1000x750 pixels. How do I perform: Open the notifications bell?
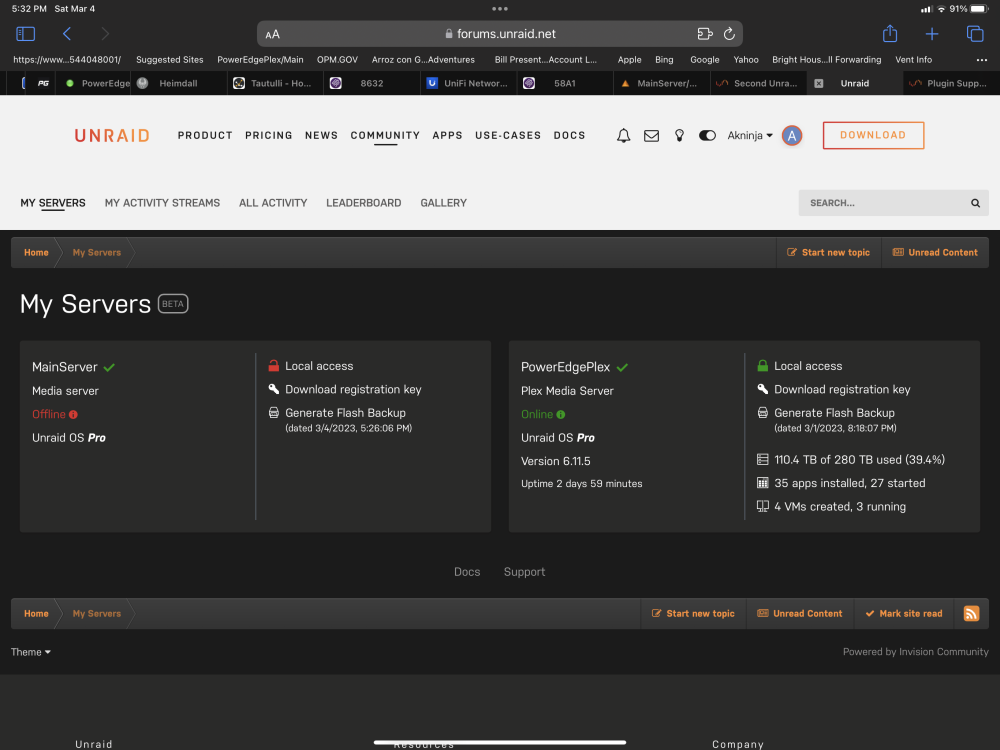pyautogui.click(x=623, y=135)
